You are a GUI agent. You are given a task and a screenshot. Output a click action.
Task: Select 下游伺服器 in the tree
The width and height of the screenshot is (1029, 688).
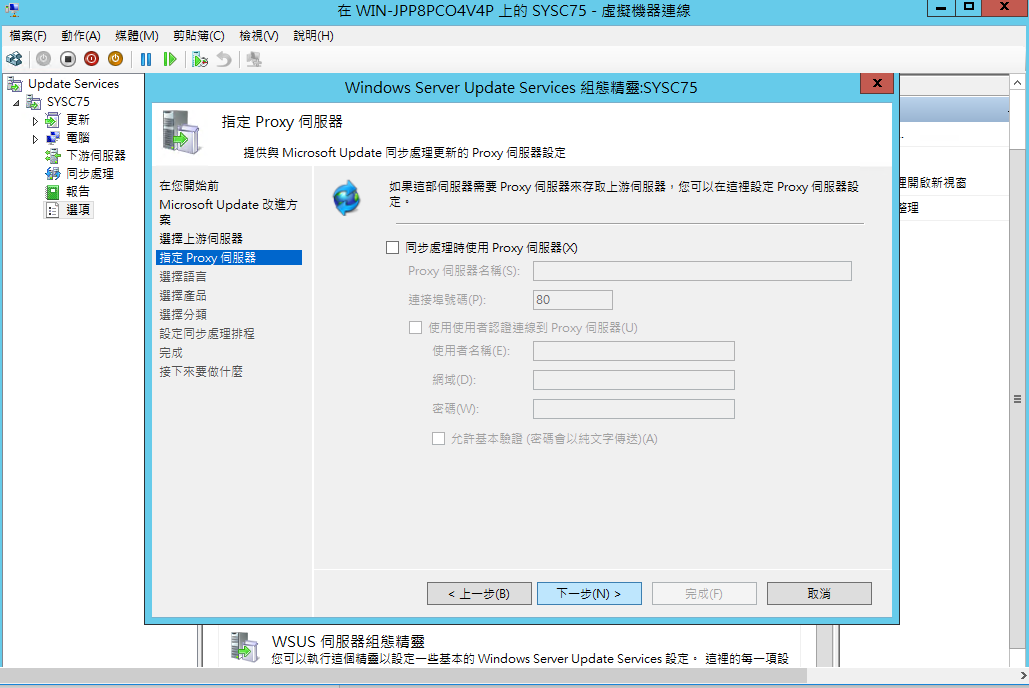coord(96,156)
